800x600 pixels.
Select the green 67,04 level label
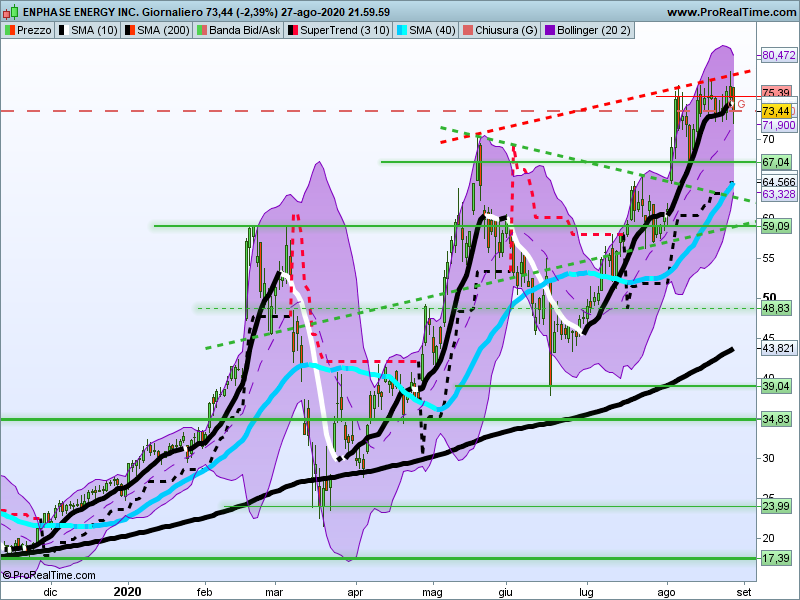776,162
